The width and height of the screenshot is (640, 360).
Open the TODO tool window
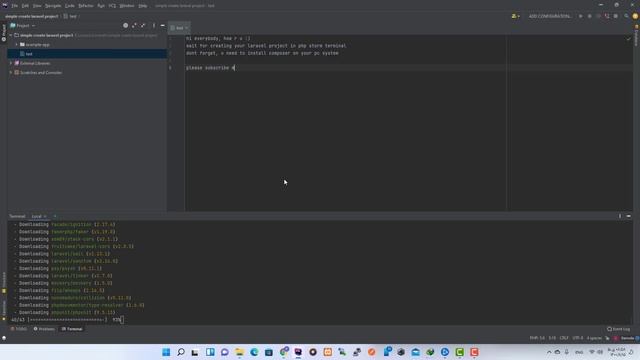click(x=19, y=329)
